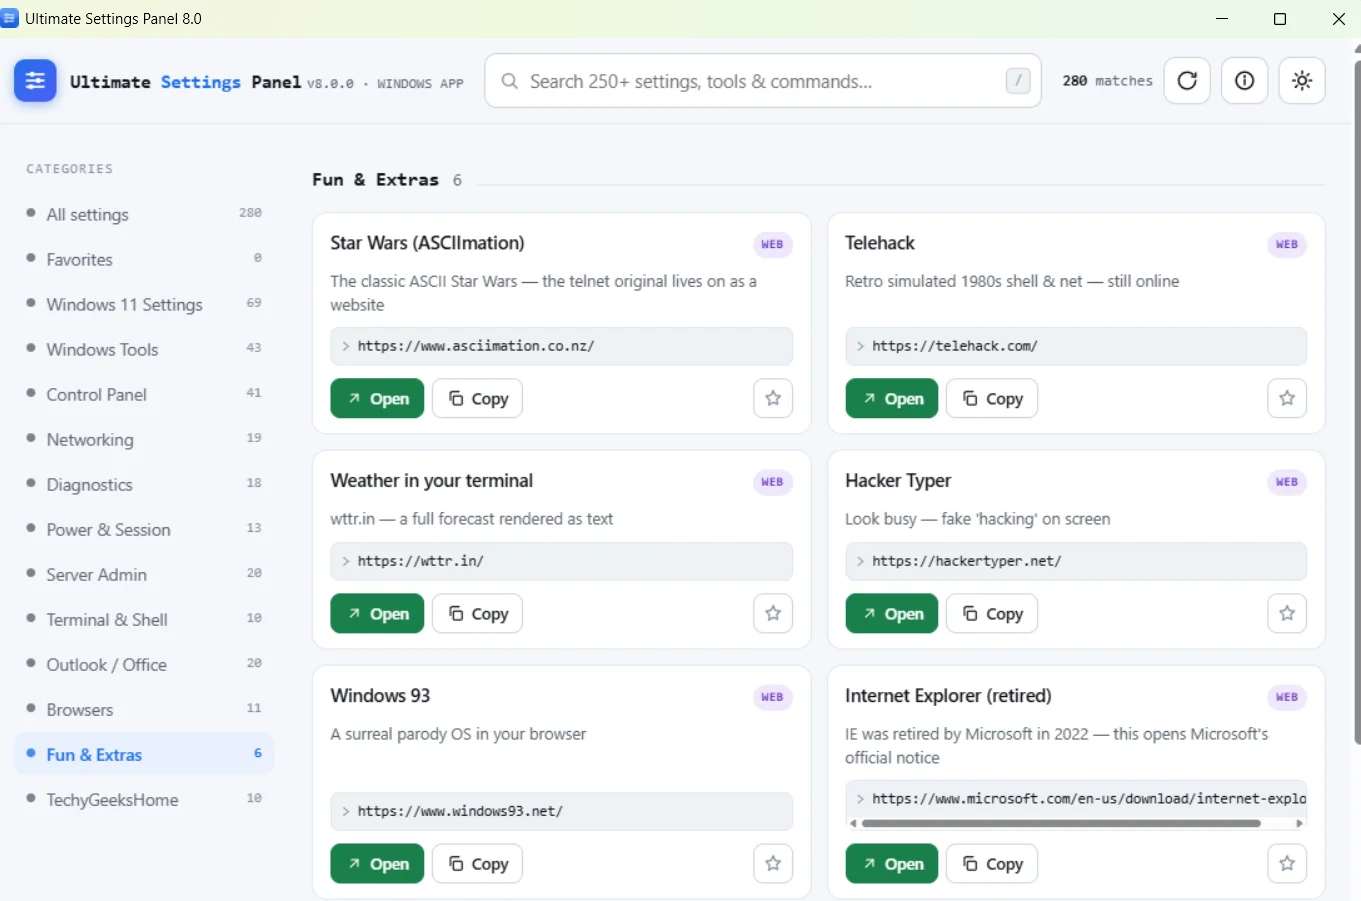Image resolution: width=1361 pixels, height=901 pixels.
Task: Open Windows Tools category
Action: click(x=144, y=349)
